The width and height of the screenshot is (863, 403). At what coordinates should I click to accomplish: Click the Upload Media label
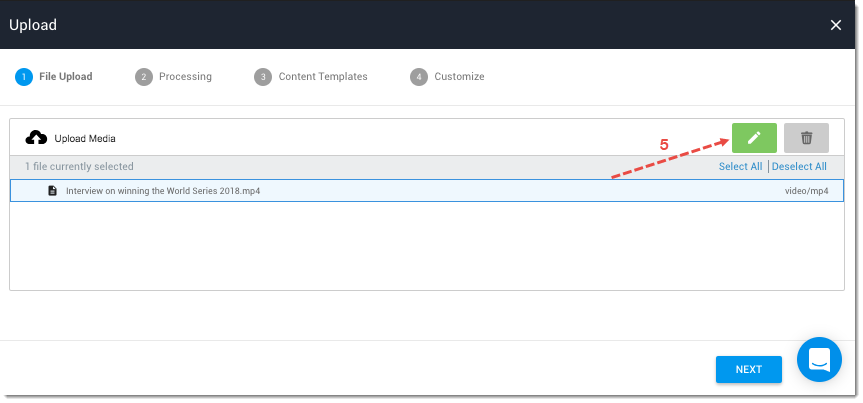point(85,138)
